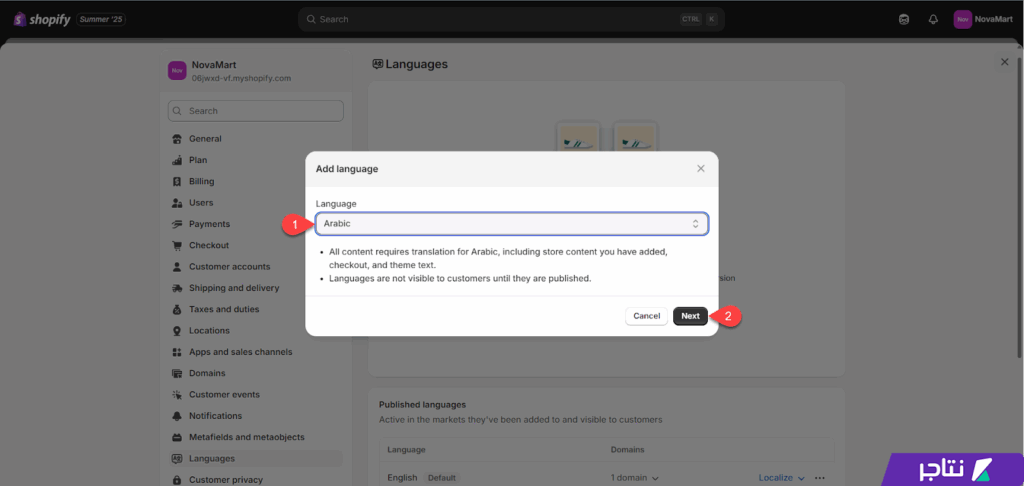
Task: Expand the Localize dropdown for English
Action: [x=782, y=478]
